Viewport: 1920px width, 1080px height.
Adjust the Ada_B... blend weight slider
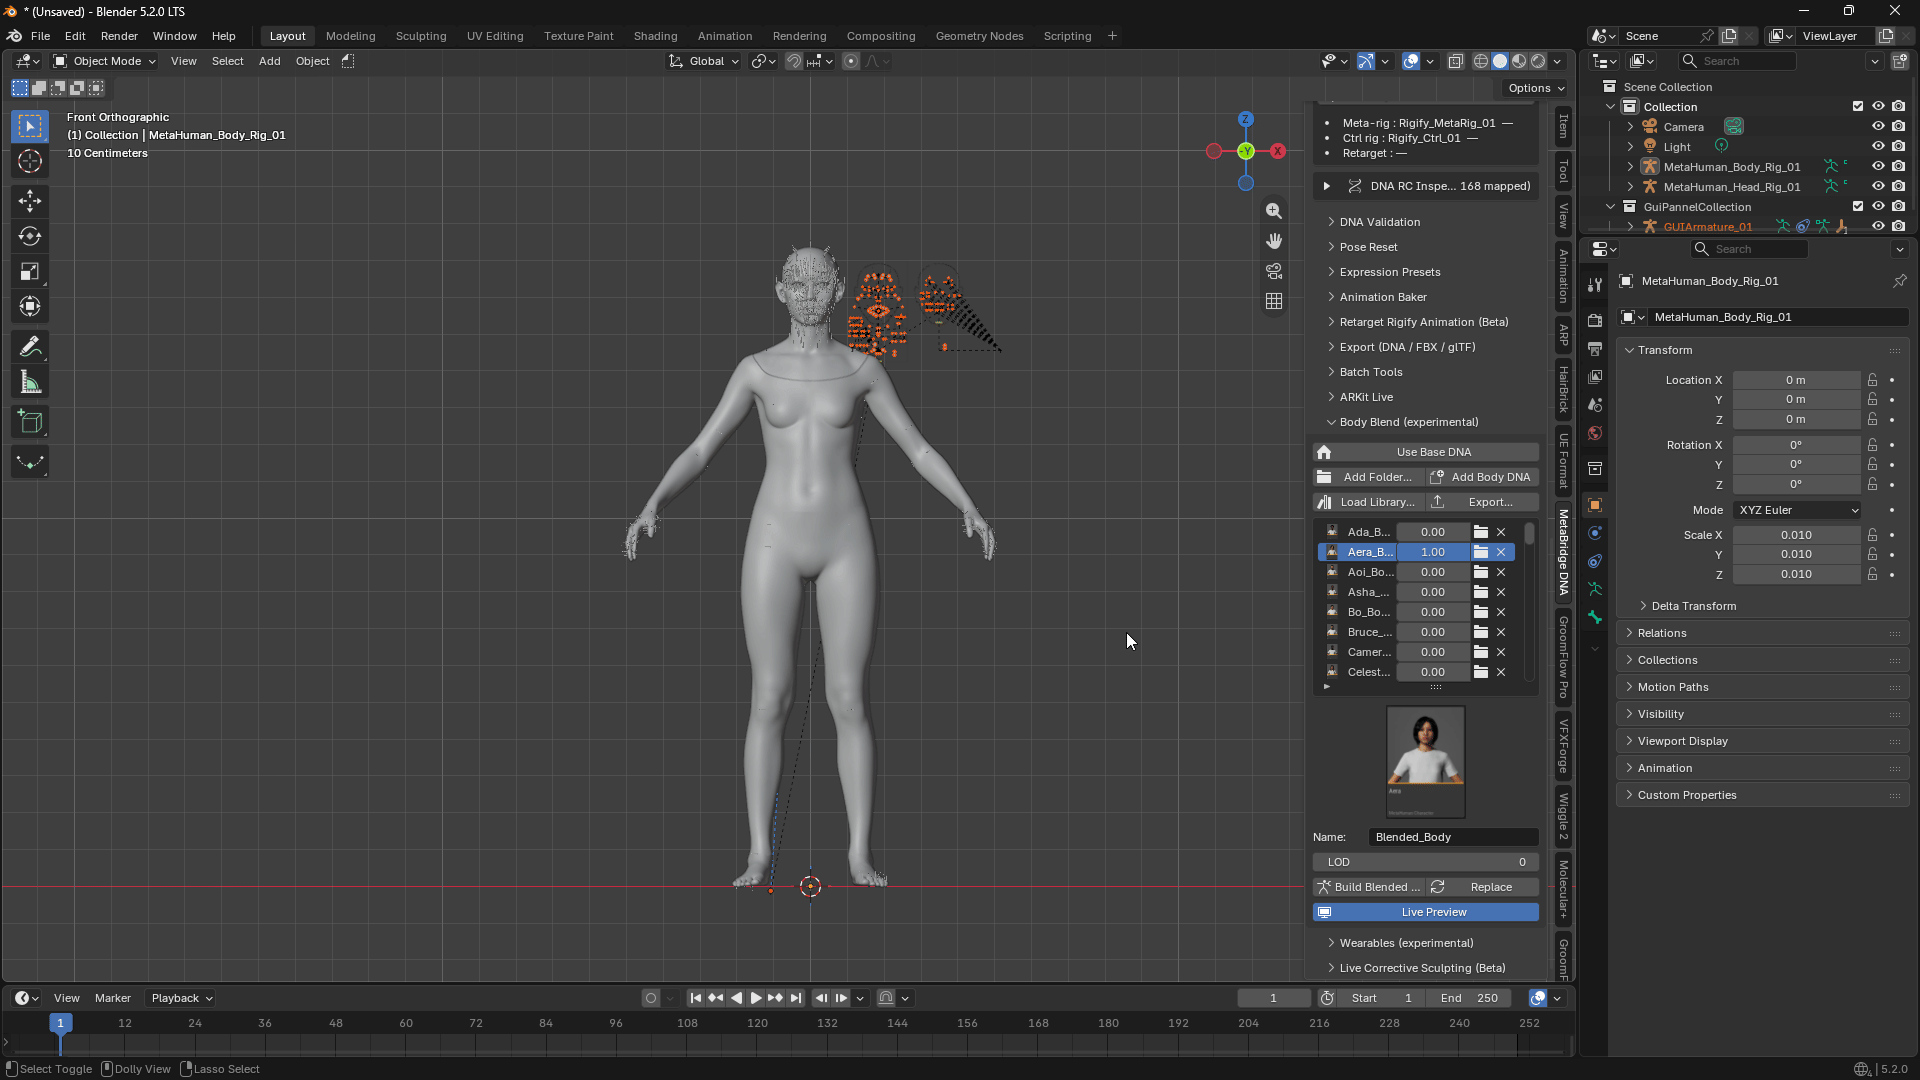pyautogui.click(x=1433, y=532)
